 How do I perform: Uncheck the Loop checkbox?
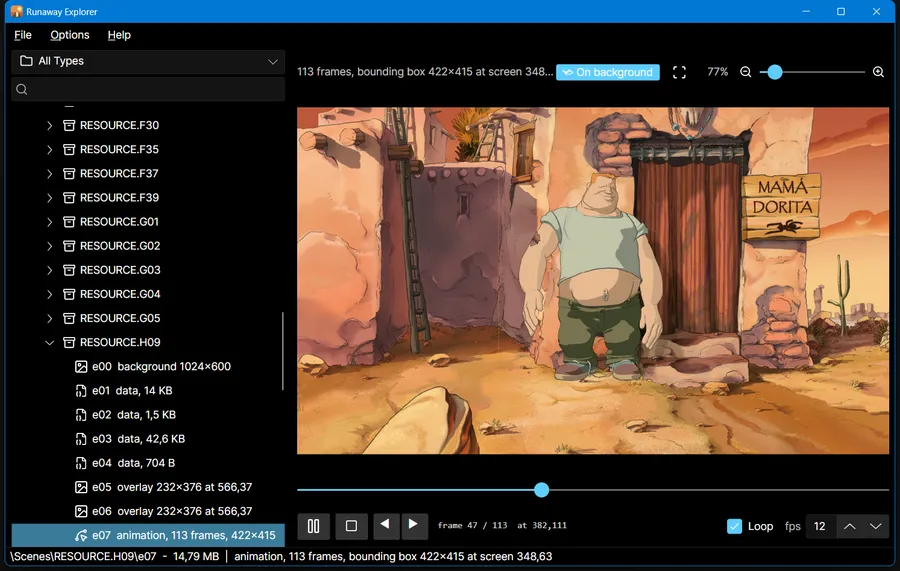point(734,526)
